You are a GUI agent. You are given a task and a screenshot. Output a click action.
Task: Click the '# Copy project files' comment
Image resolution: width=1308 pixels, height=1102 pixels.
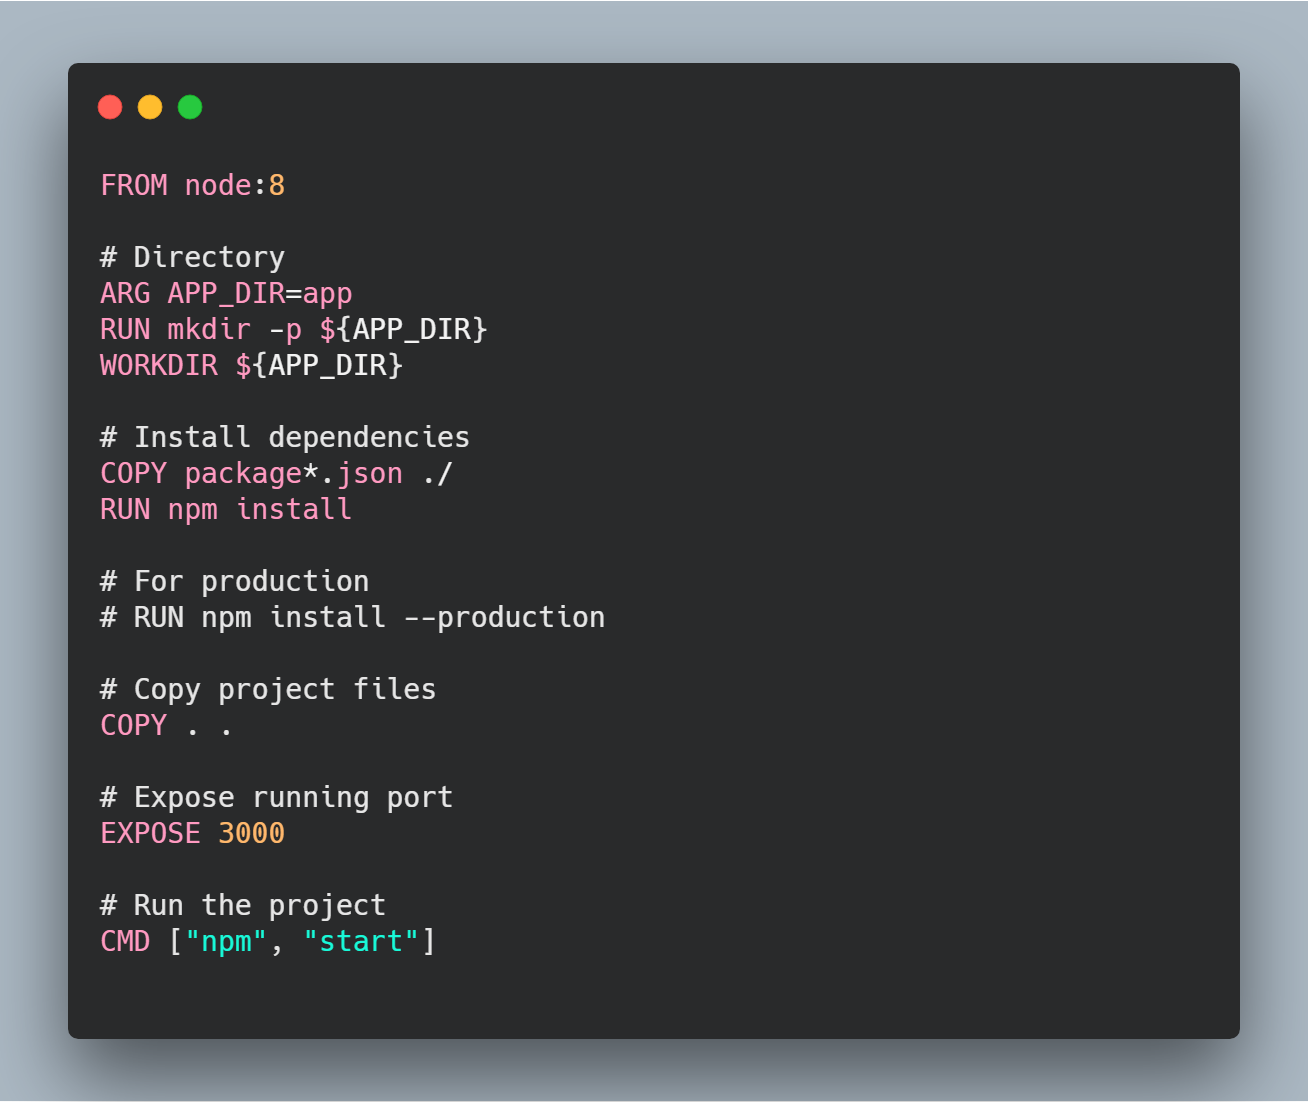[268, 689]
